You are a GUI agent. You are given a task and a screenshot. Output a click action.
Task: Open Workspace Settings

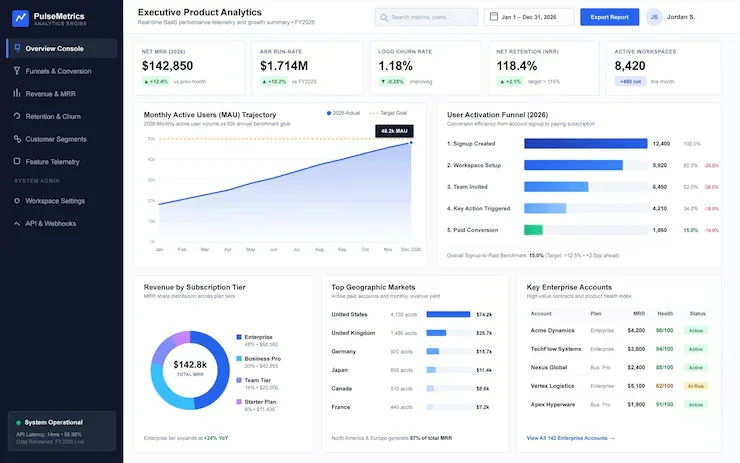(62, 201)
